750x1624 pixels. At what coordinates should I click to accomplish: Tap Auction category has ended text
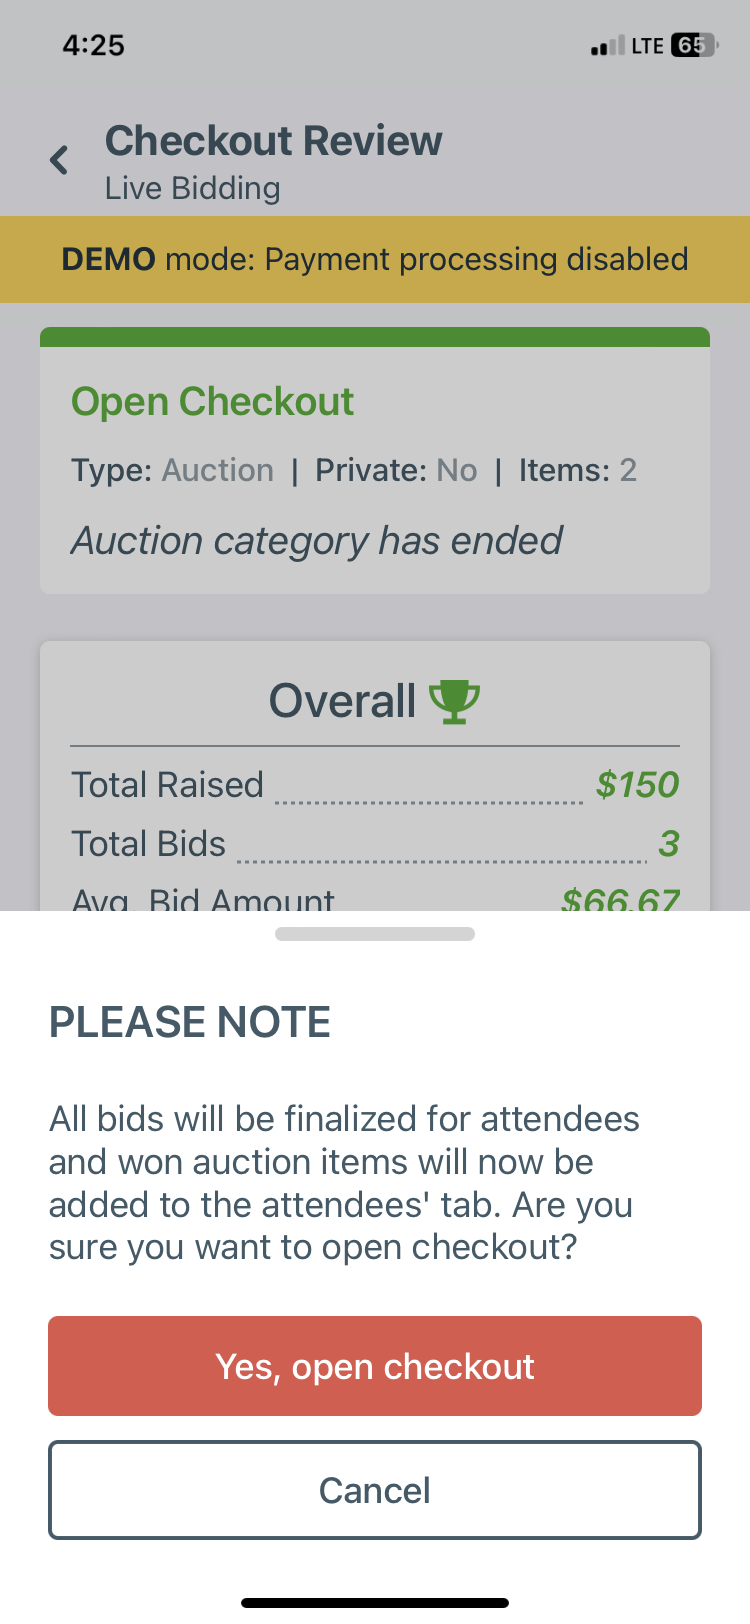(316, 541)
